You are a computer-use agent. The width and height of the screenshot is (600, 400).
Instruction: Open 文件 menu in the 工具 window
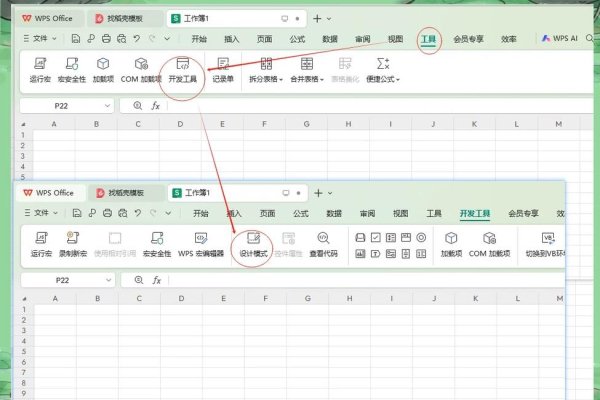[40, 38]
